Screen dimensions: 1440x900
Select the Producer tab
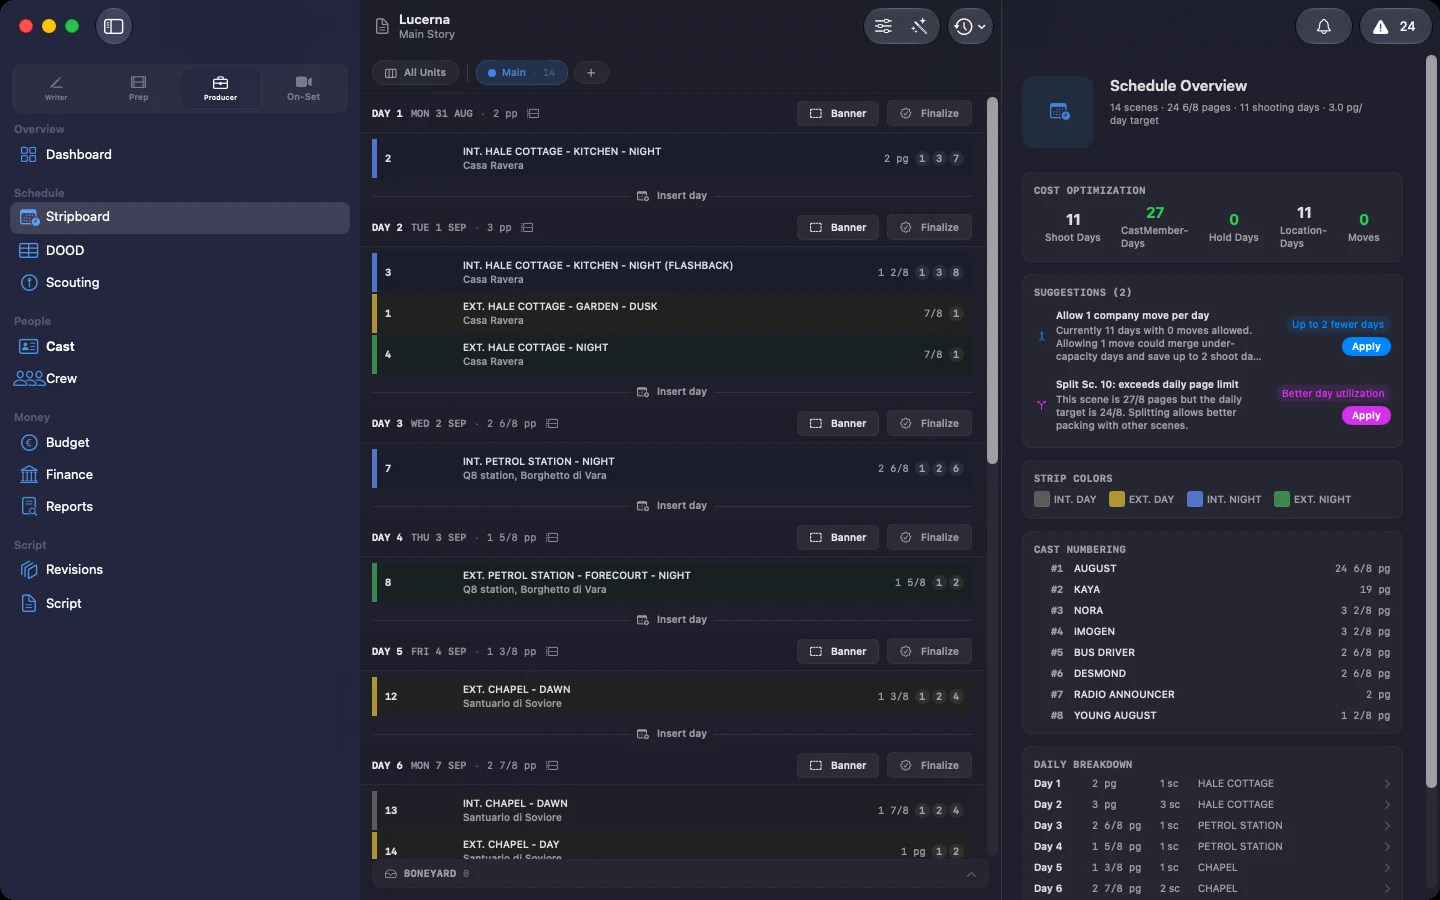pyautogui.click(x=221, y=88)
